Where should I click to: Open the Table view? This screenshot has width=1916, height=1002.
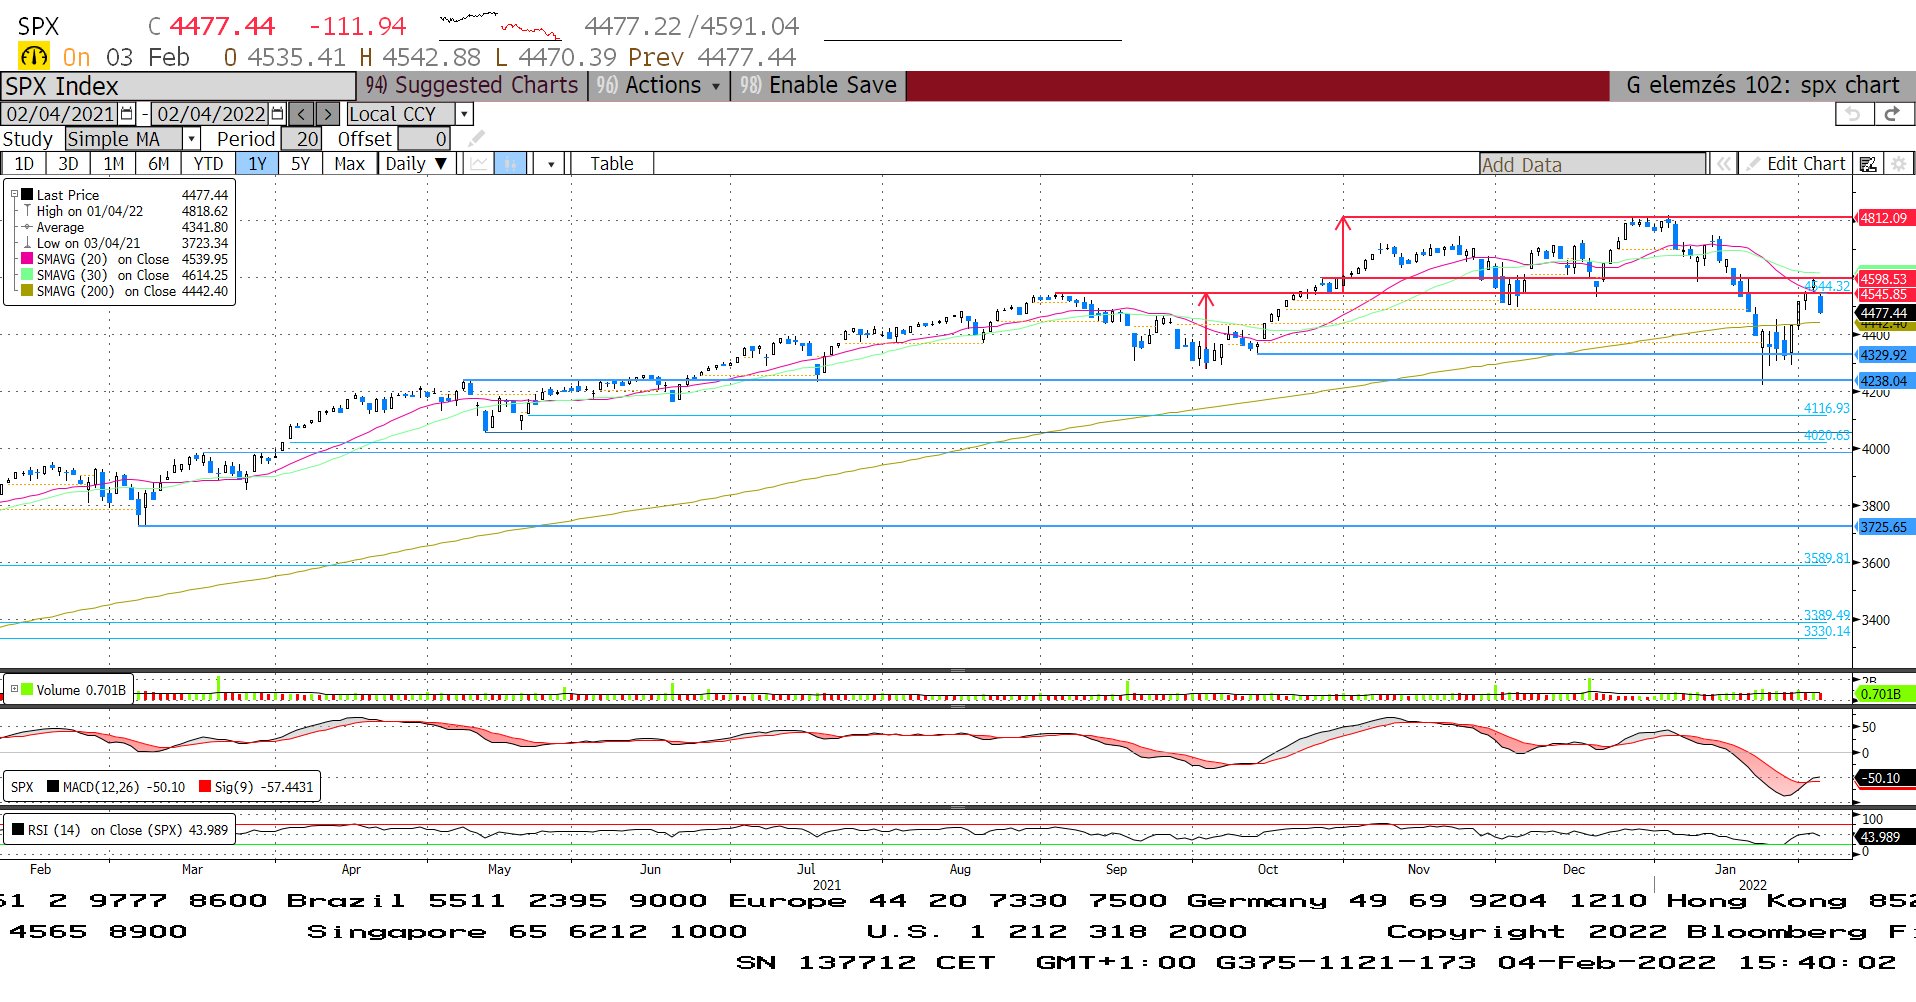pos(612,164)
